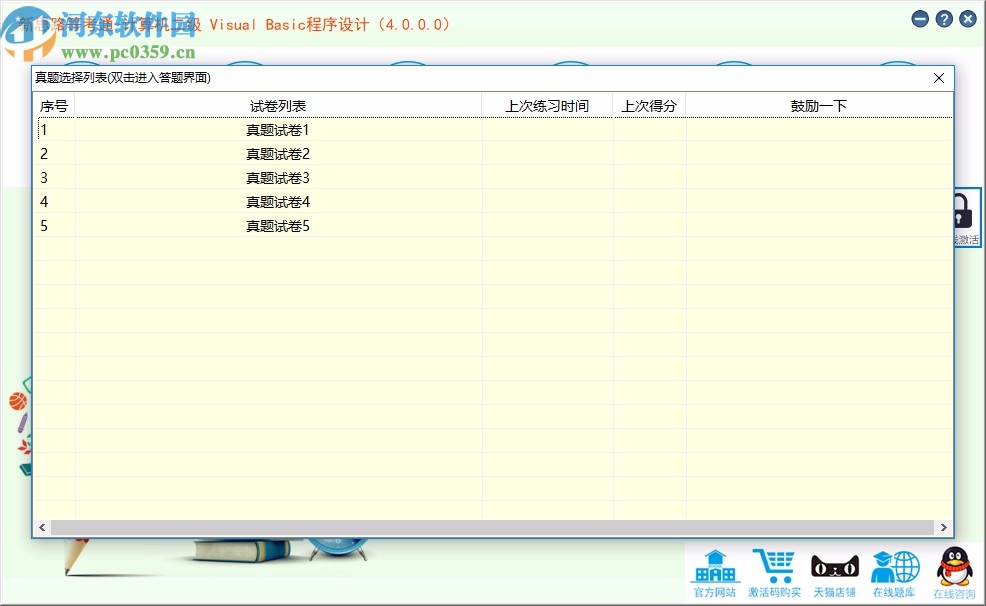Minimize the application window
The image size is (986, 606).
pos(919,18)
